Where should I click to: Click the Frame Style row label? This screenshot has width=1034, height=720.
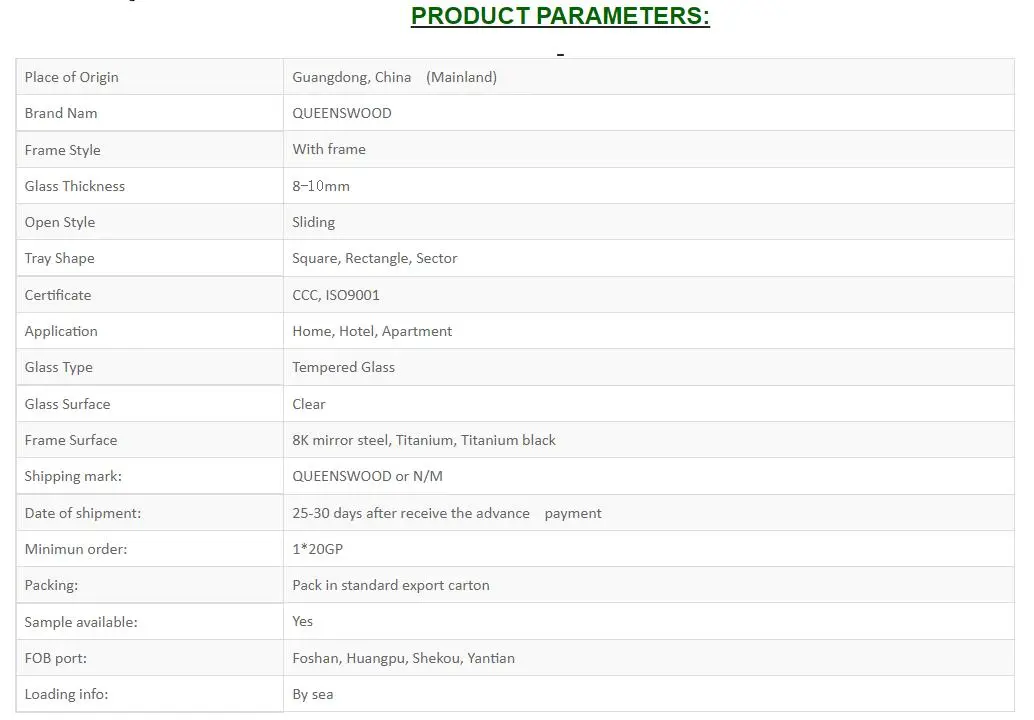63,150
